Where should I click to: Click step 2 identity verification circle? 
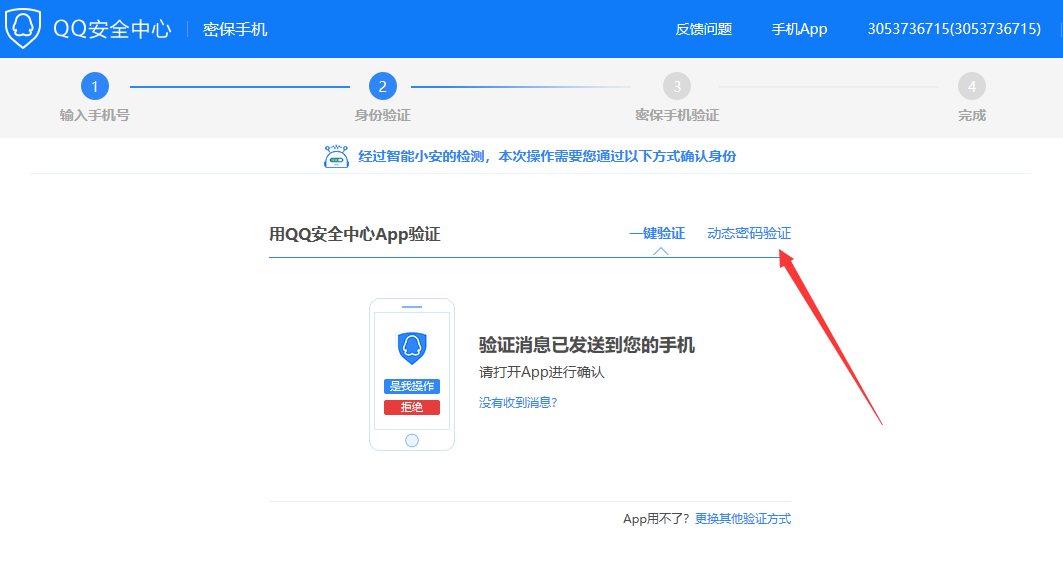(382, 86)
